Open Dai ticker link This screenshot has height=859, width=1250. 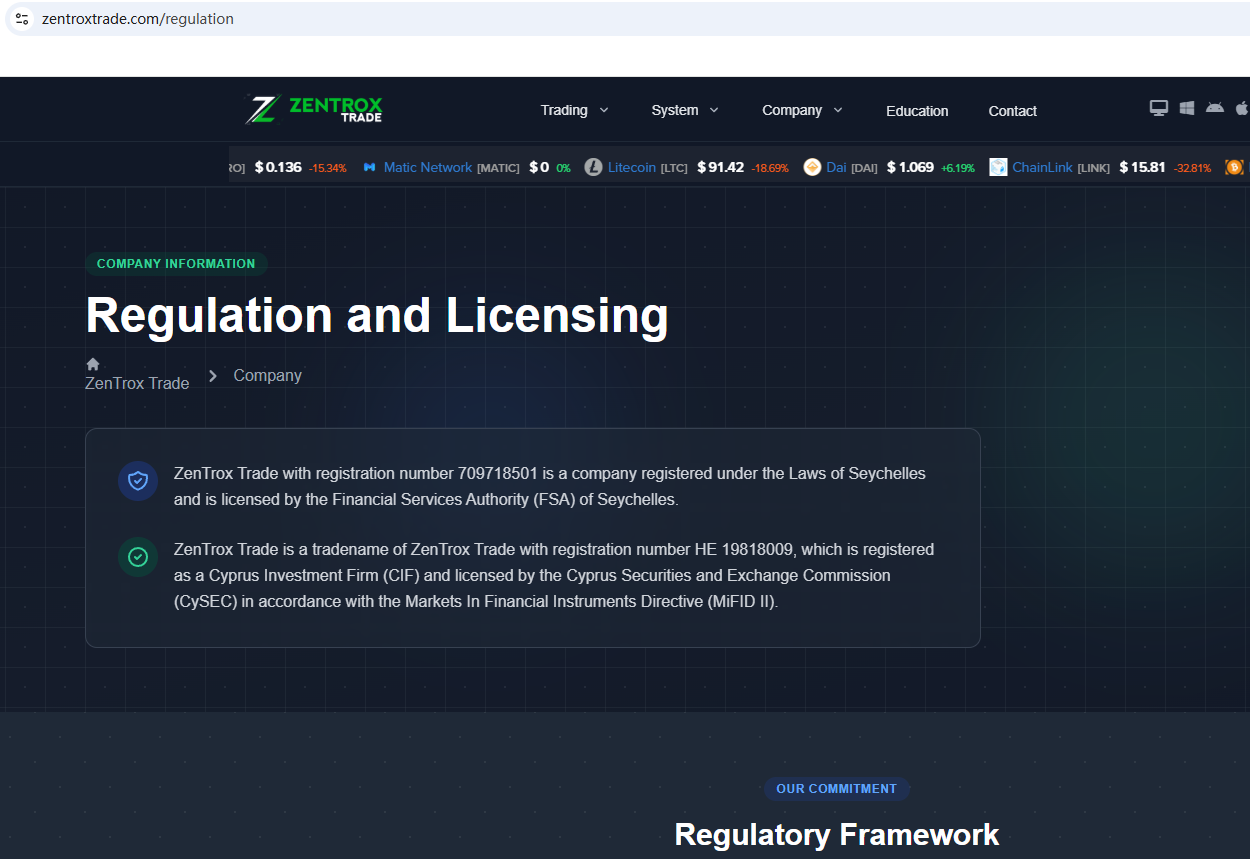836,167
